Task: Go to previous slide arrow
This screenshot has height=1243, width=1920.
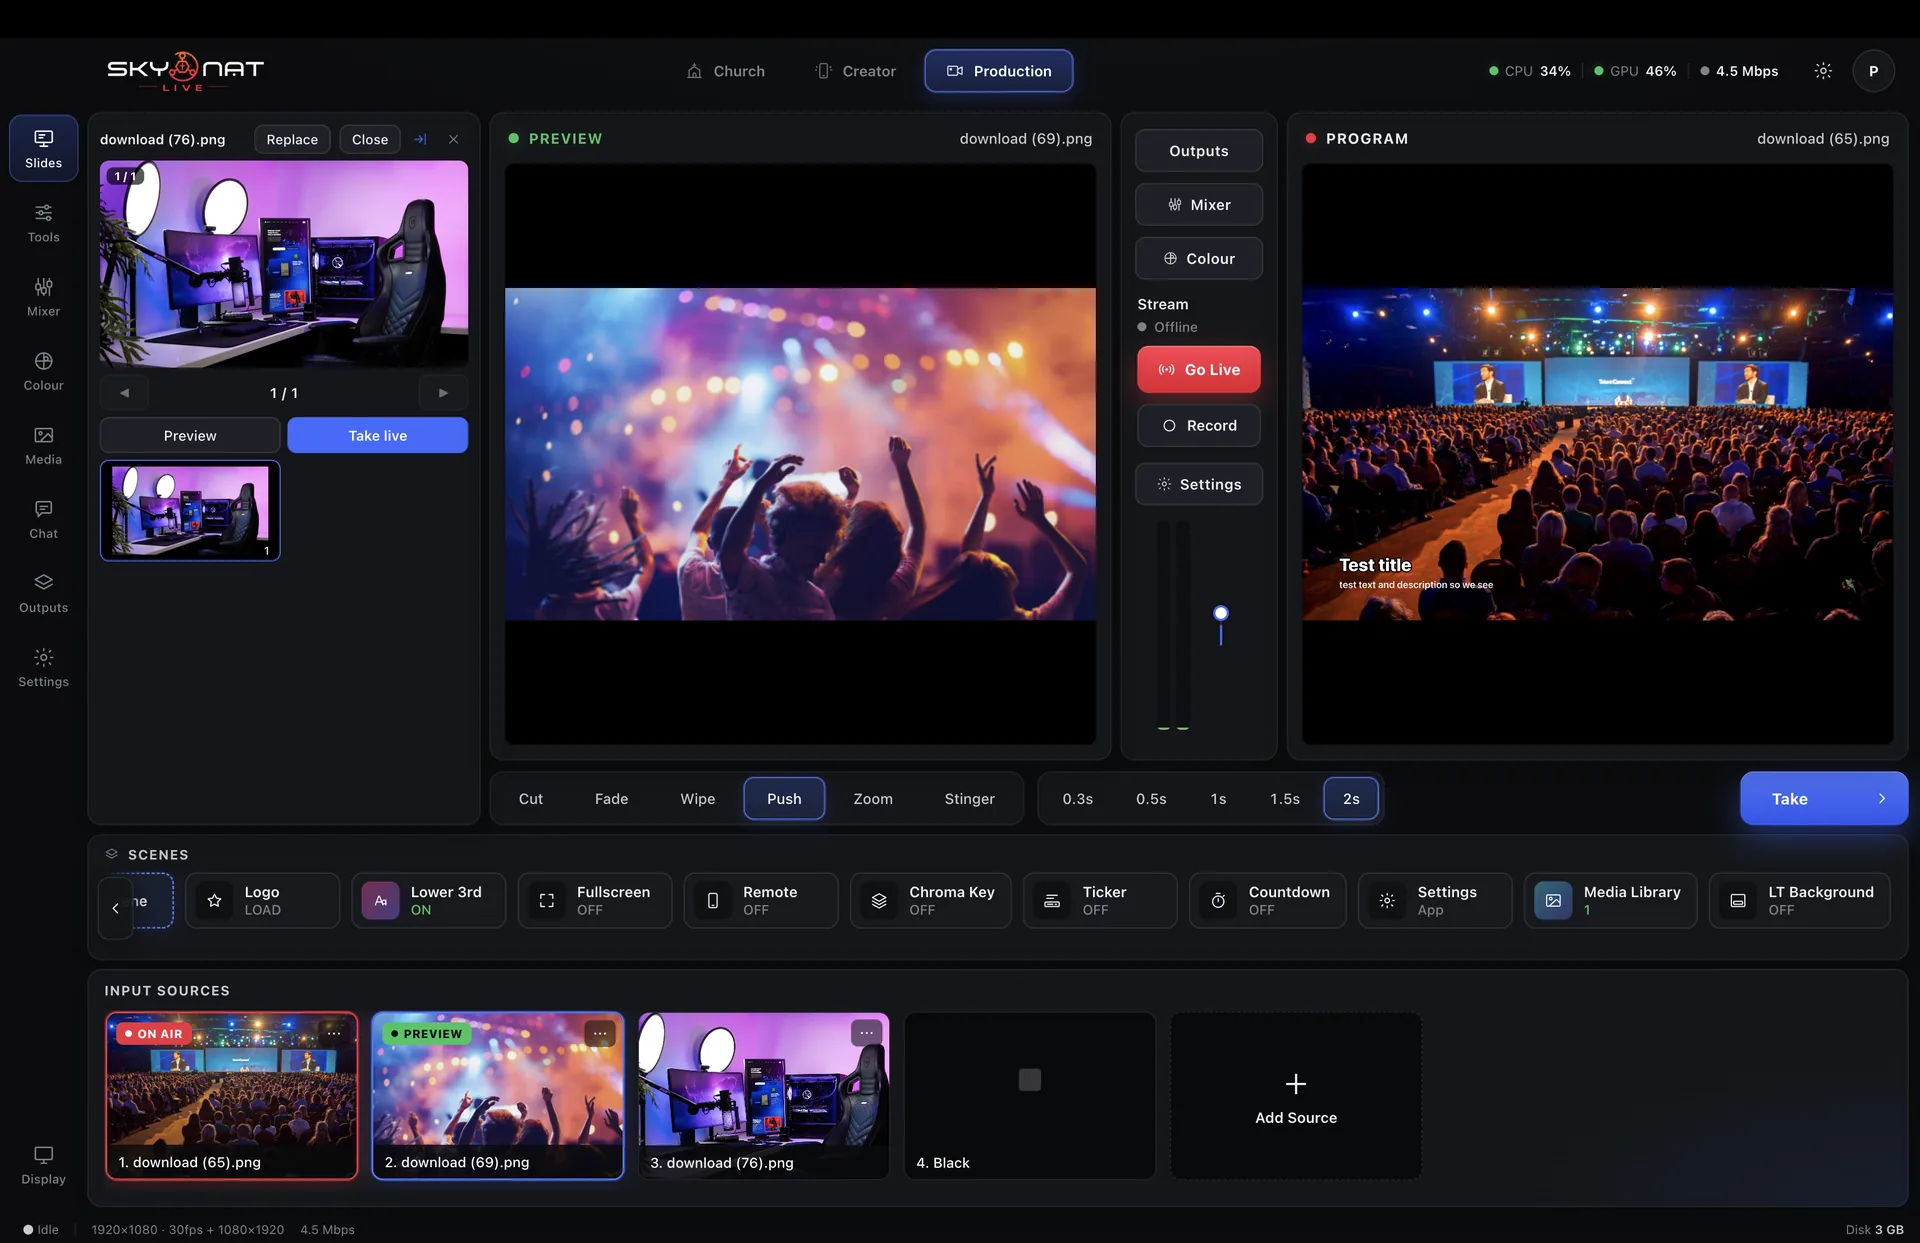Action: (x=124, y=393)
